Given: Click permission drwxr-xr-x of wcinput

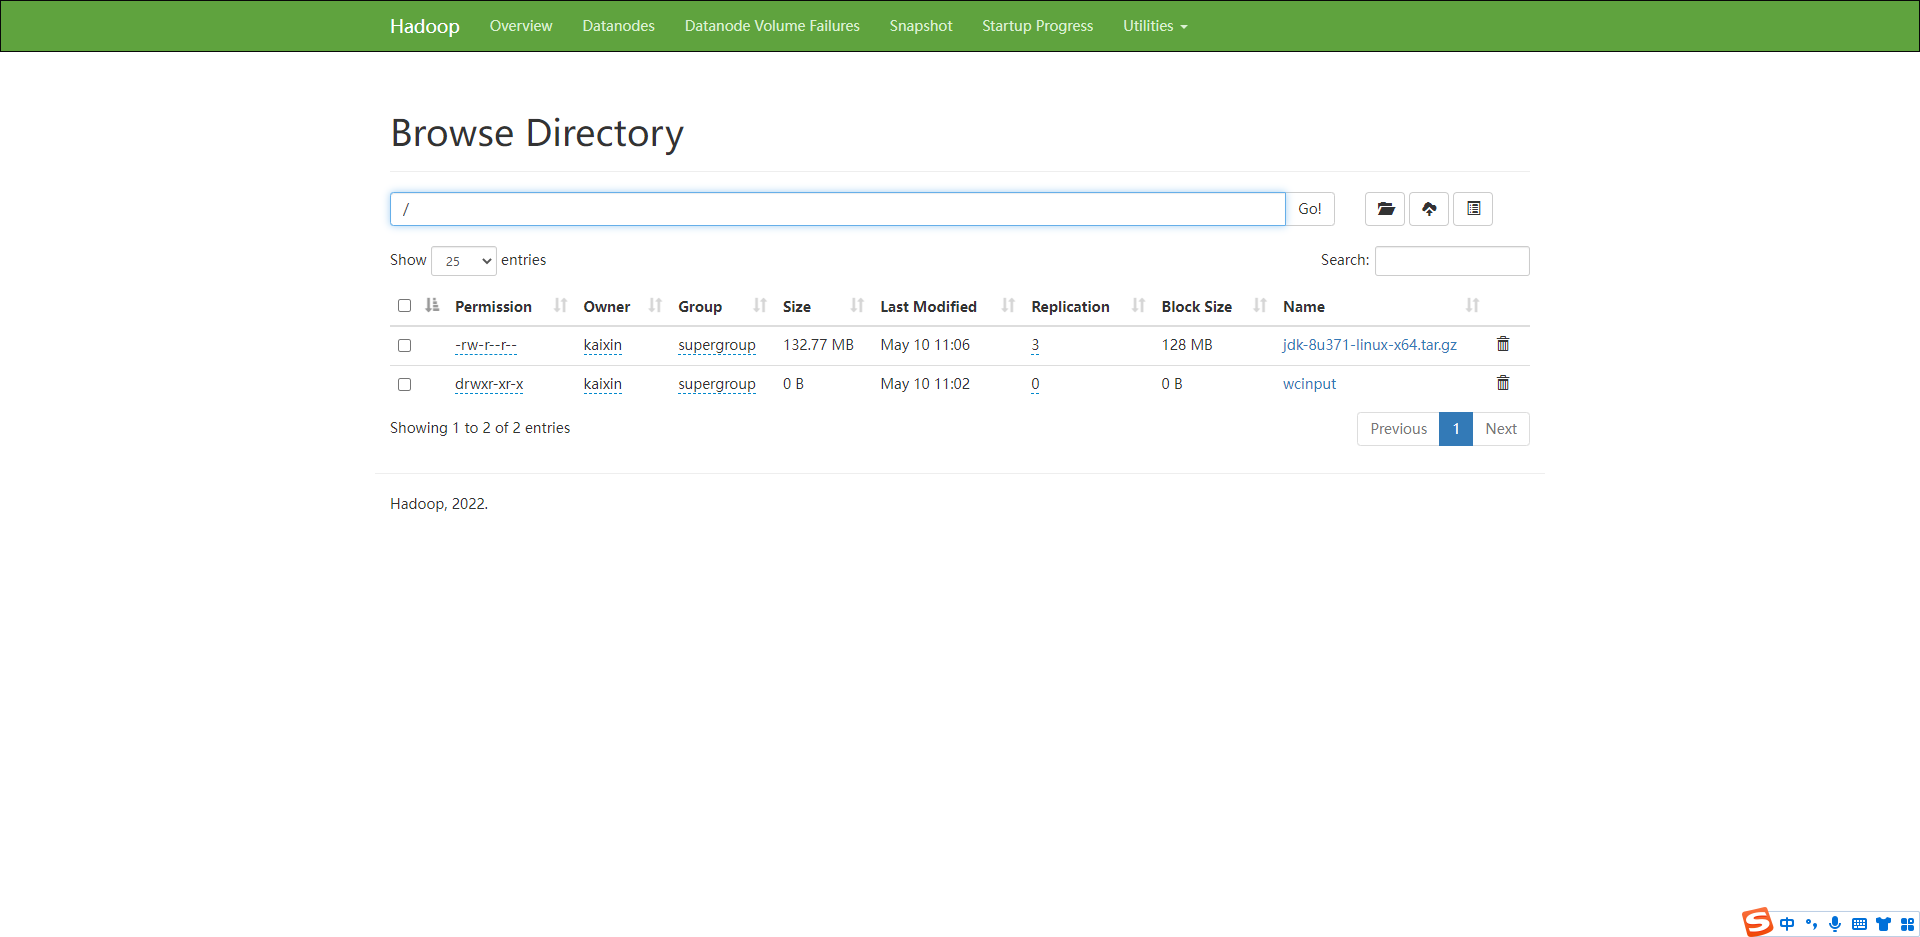Looking at the screenshot, I should click(x=489, y=384).
